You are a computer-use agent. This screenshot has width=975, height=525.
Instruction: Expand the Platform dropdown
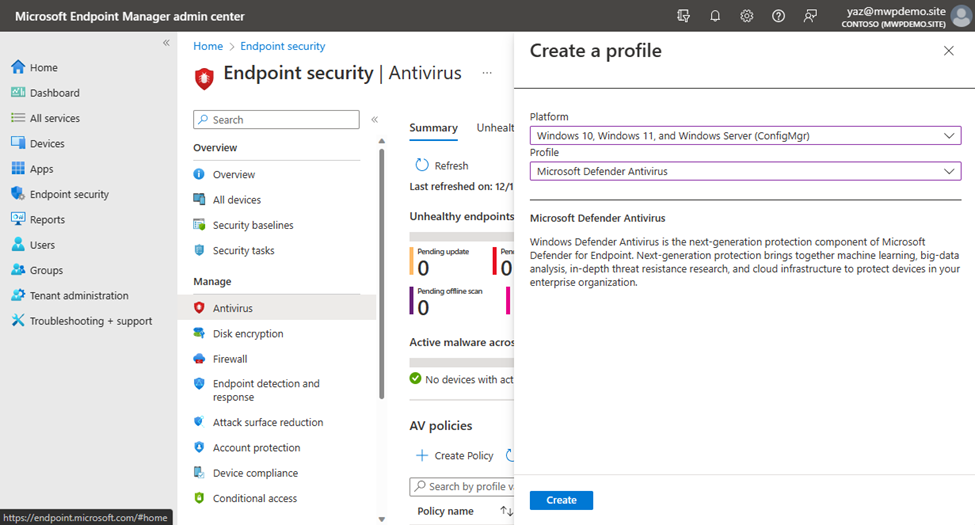(744, 135)
